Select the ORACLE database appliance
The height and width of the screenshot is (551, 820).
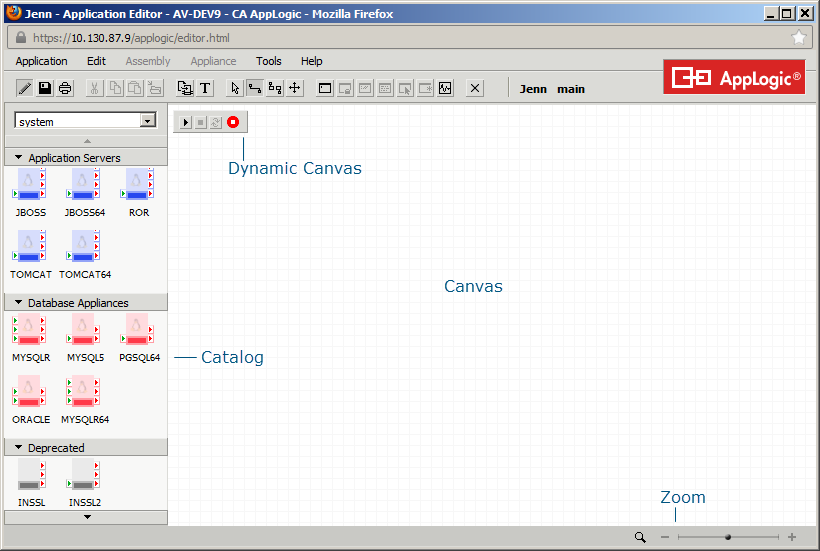pyautogui.click(x=29, y=391)
